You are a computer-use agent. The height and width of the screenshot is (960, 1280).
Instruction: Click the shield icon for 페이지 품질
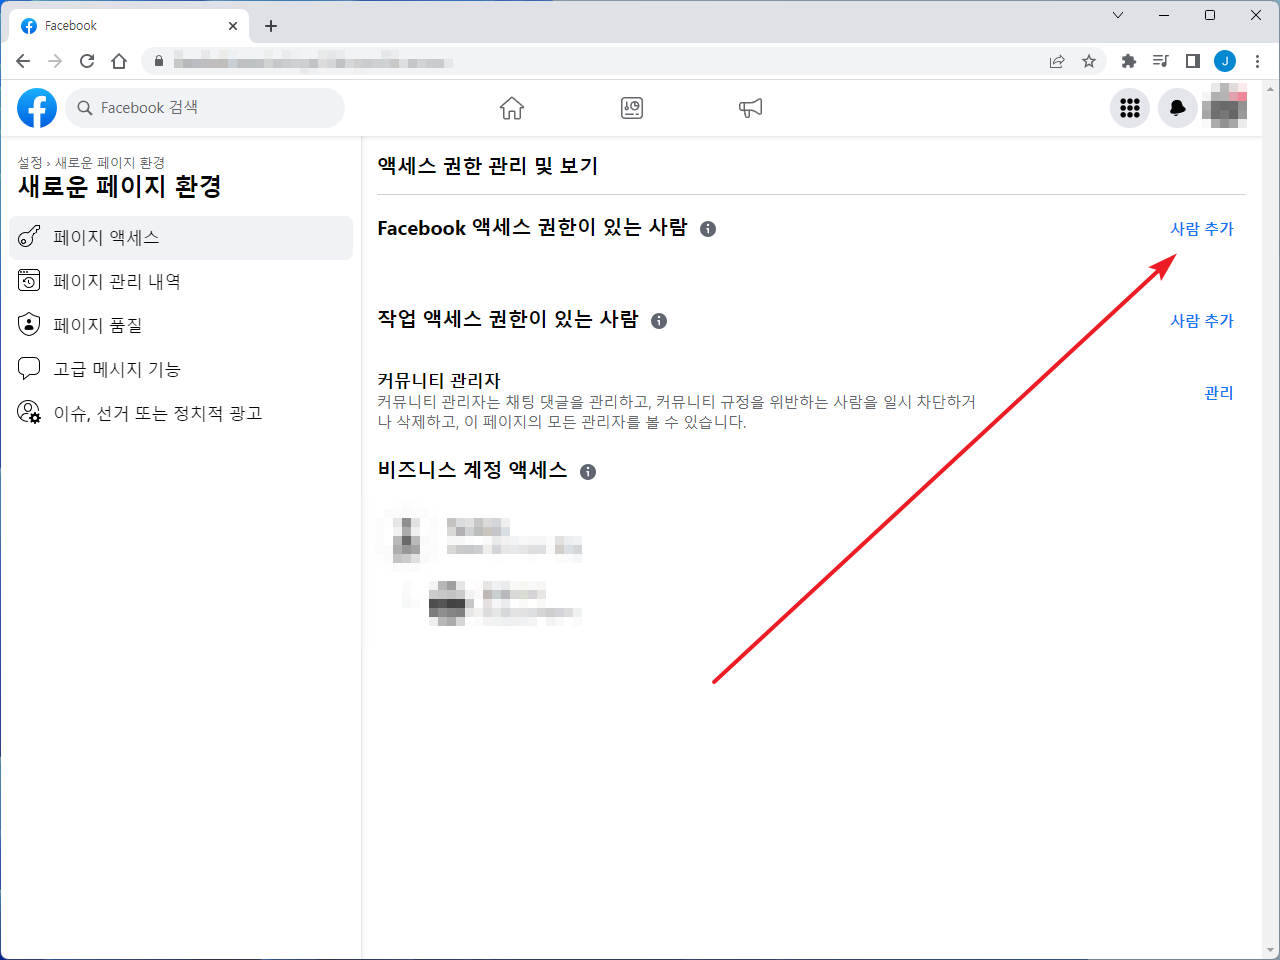point(29,325)
